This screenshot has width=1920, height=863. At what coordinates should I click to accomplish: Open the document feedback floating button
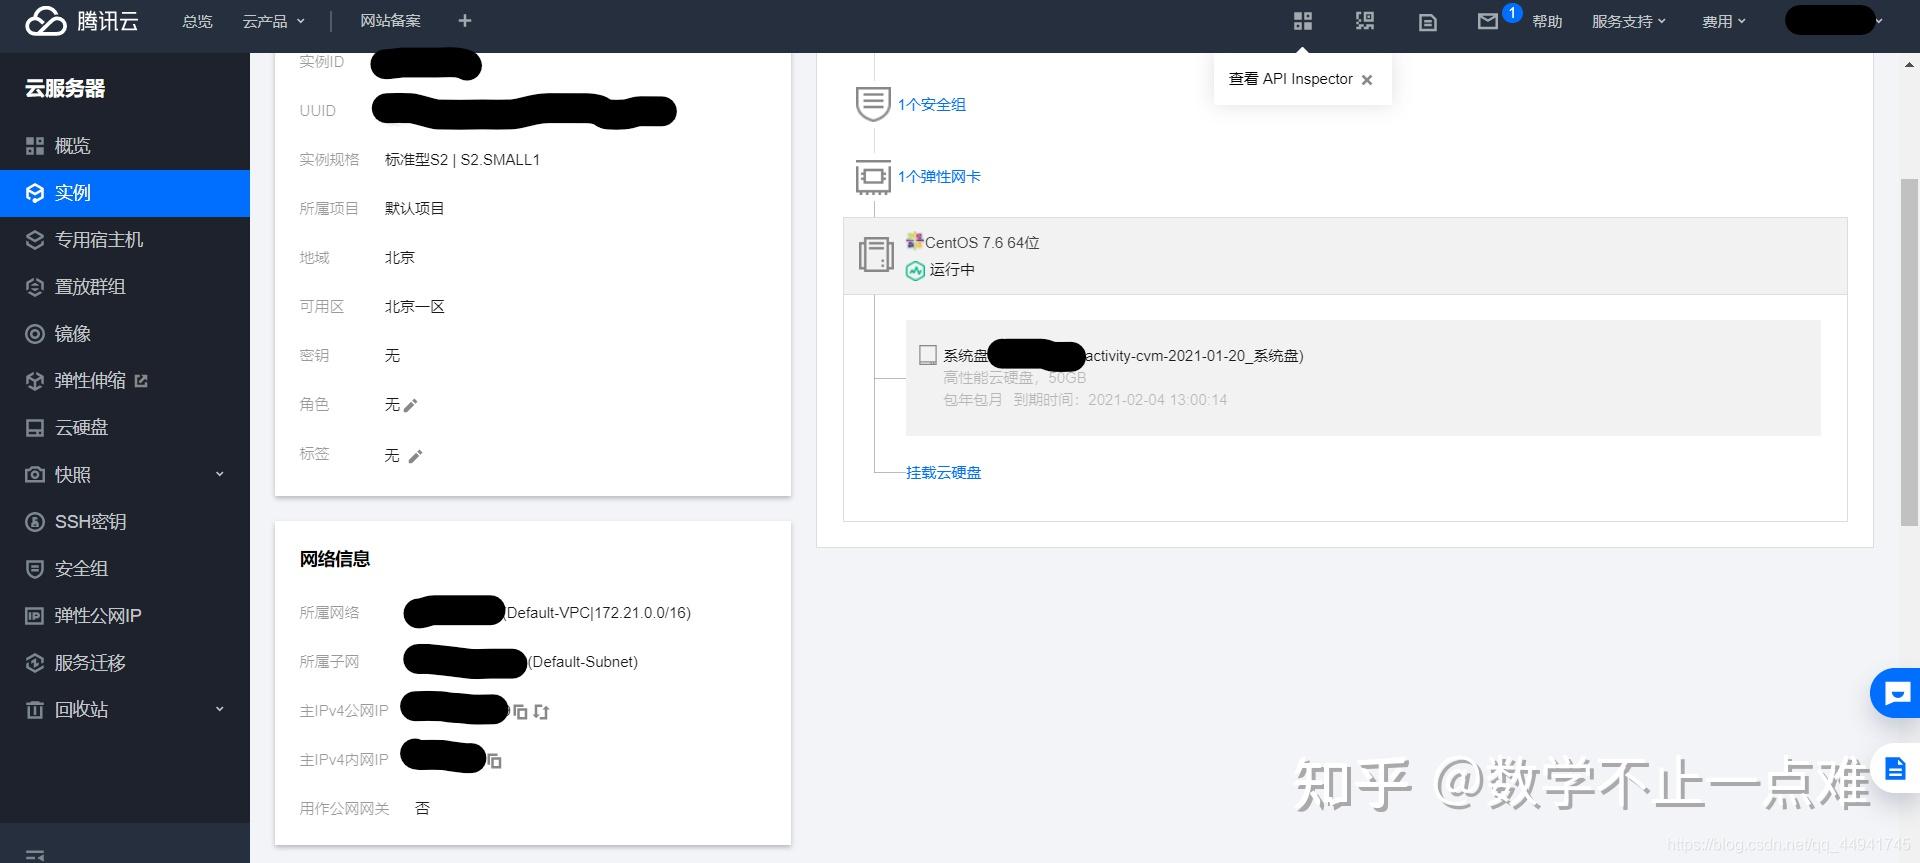1896,769
